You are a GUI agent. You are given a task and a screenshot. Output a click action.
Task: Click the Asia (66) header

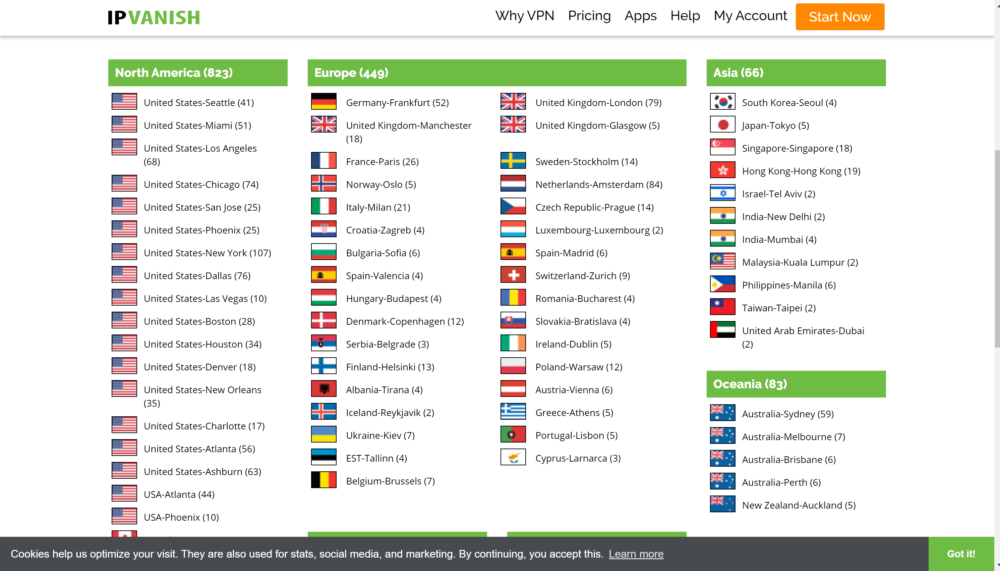pos(796,73)
